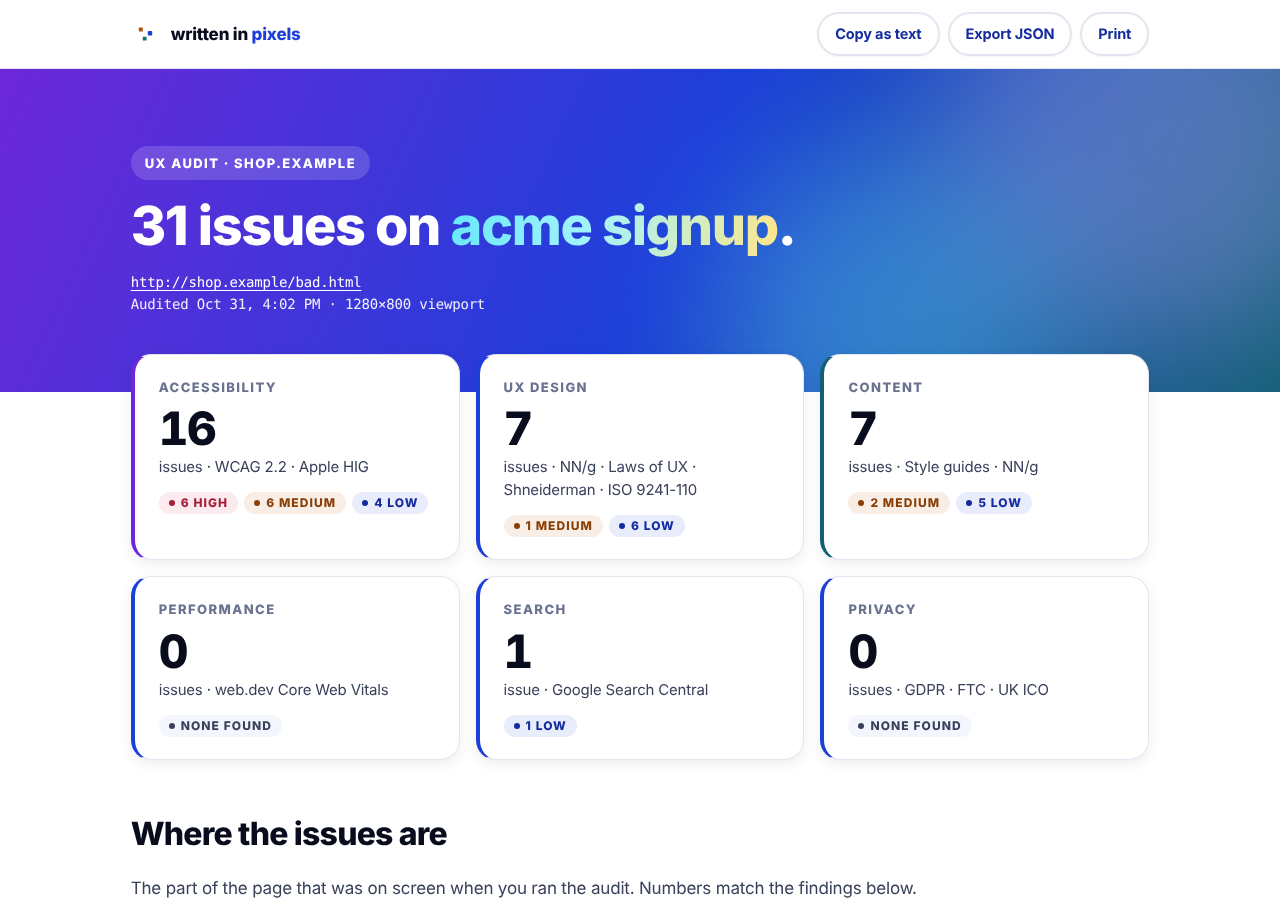Open the Privacy card heading

pos(882,609)
